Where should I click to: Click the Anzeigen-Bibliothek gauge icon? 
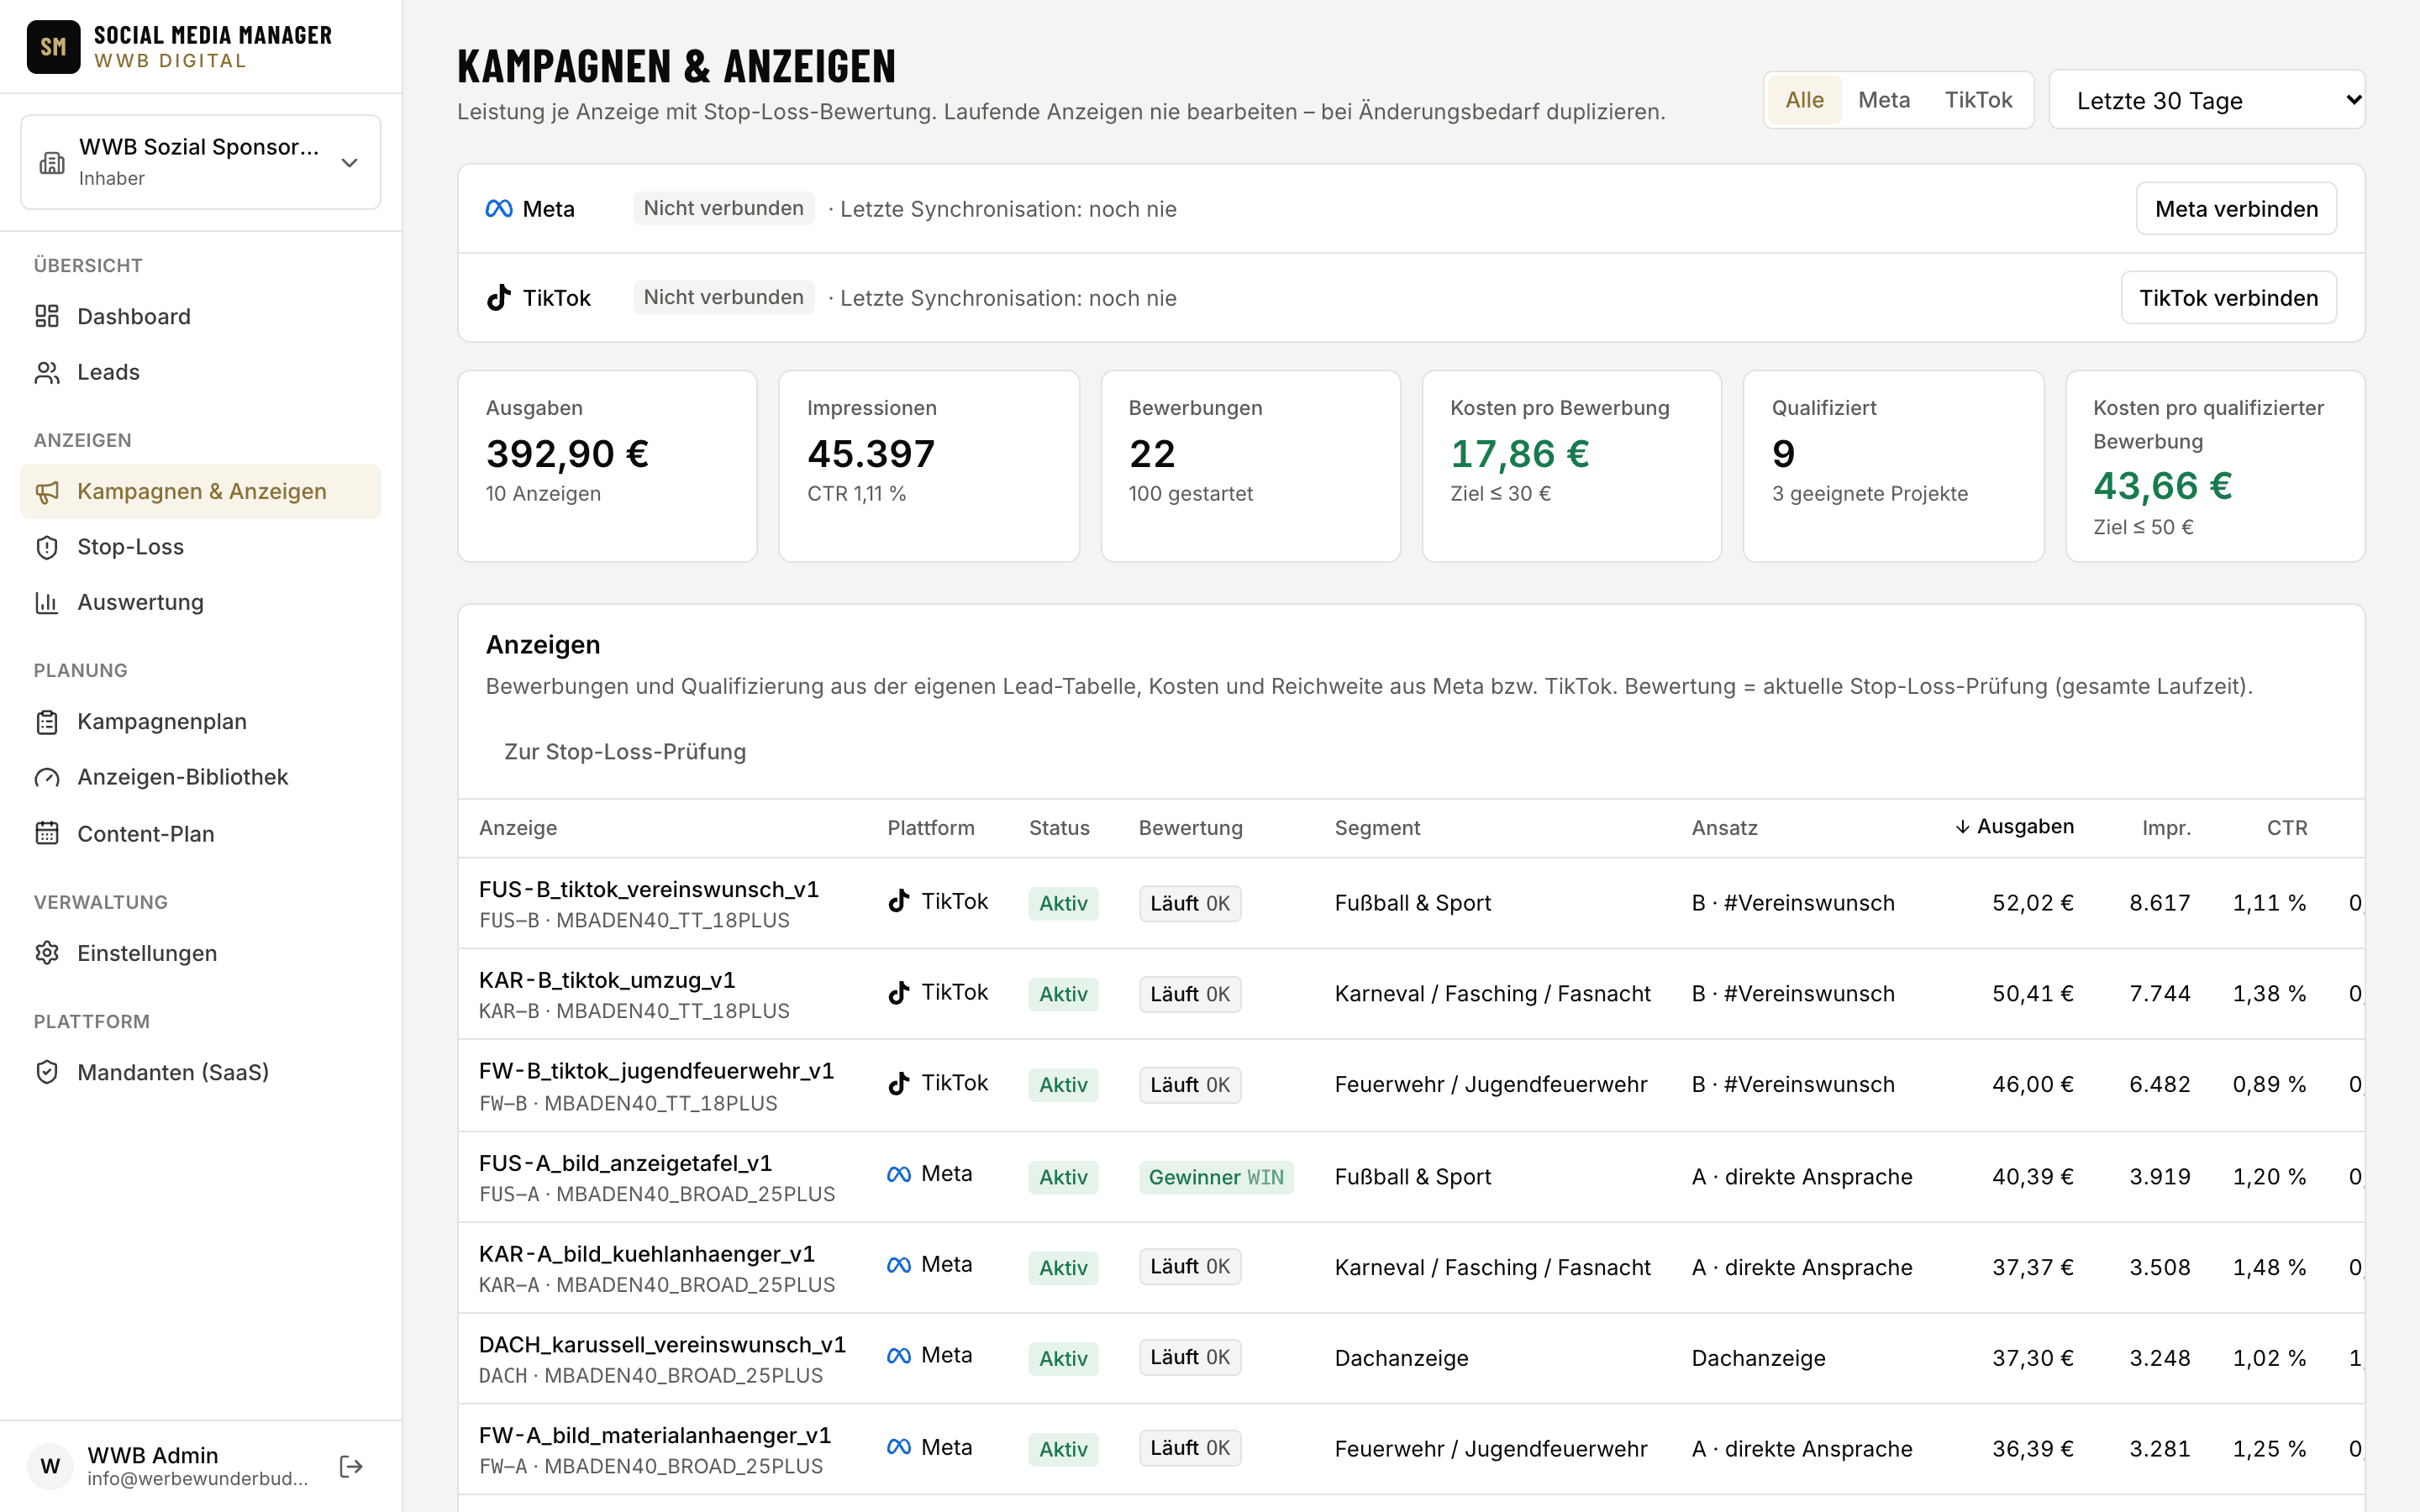[47, 777]
